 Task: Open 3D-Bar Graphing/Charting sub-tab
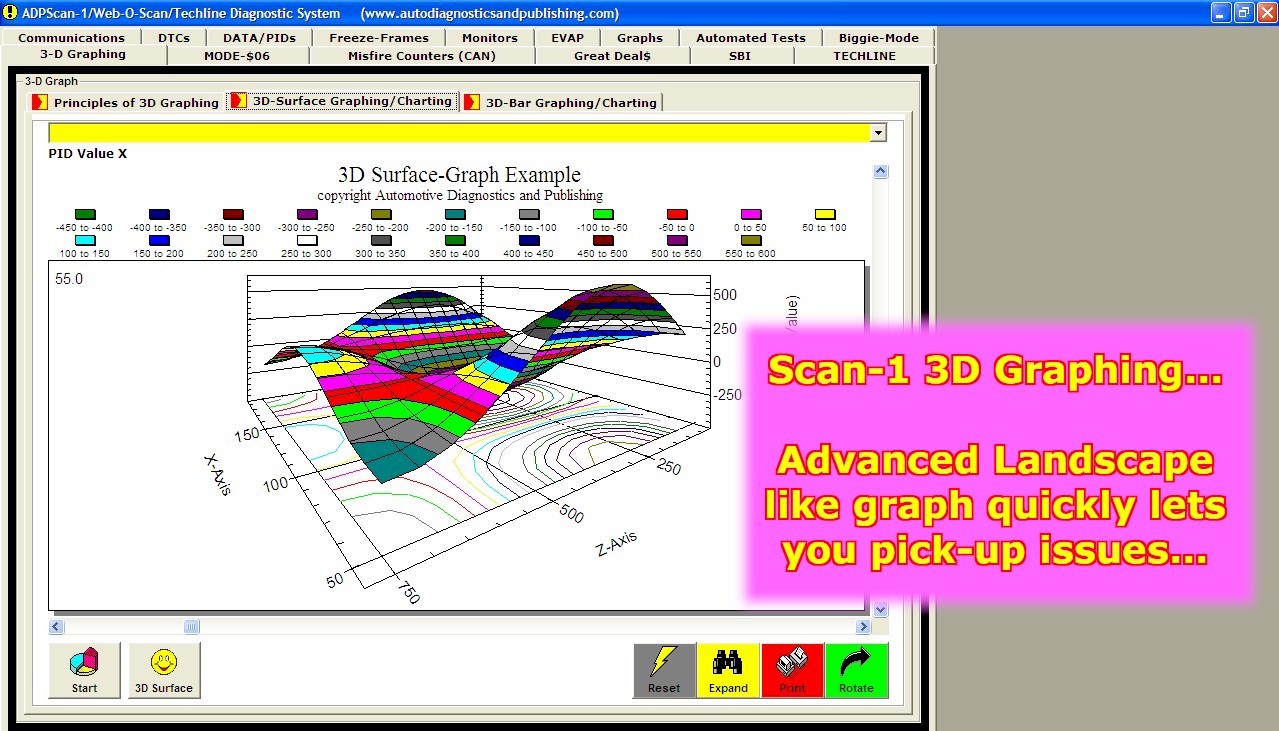[x=561, y=102]
